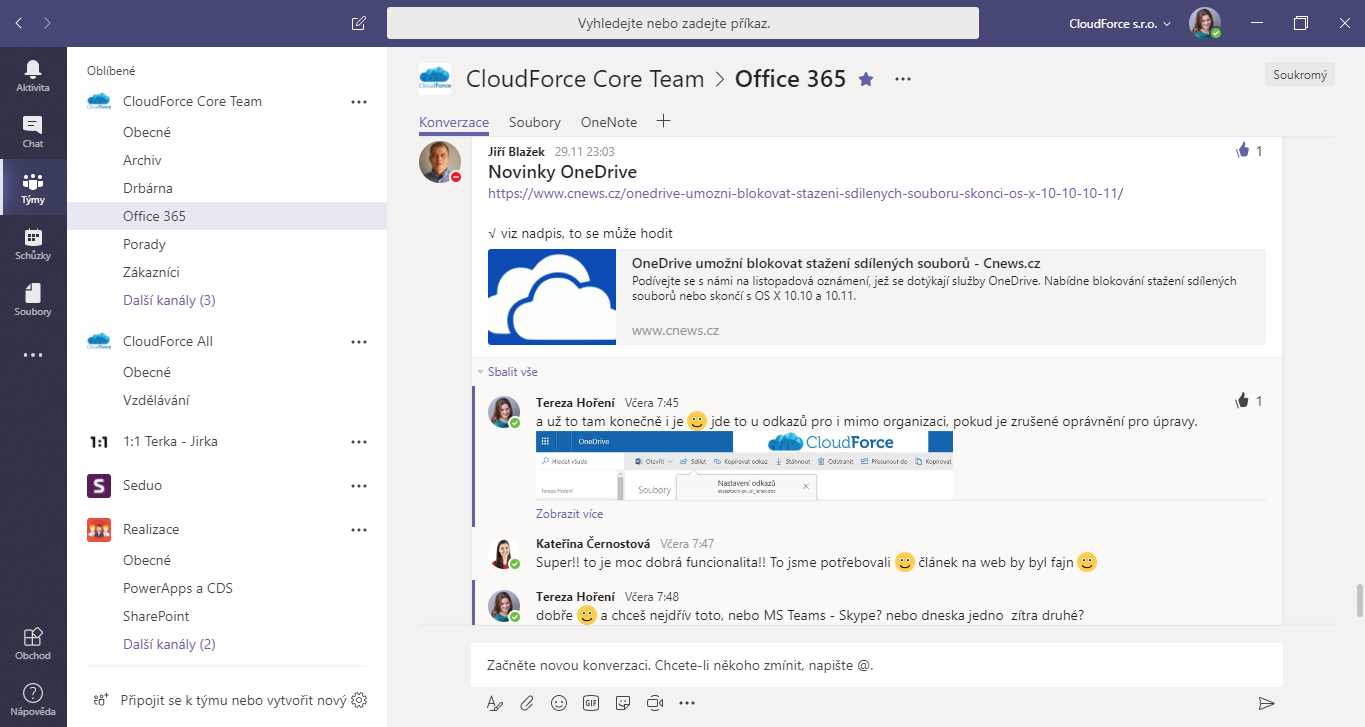Open the sticker picker icon

click(x=623, y=703)
